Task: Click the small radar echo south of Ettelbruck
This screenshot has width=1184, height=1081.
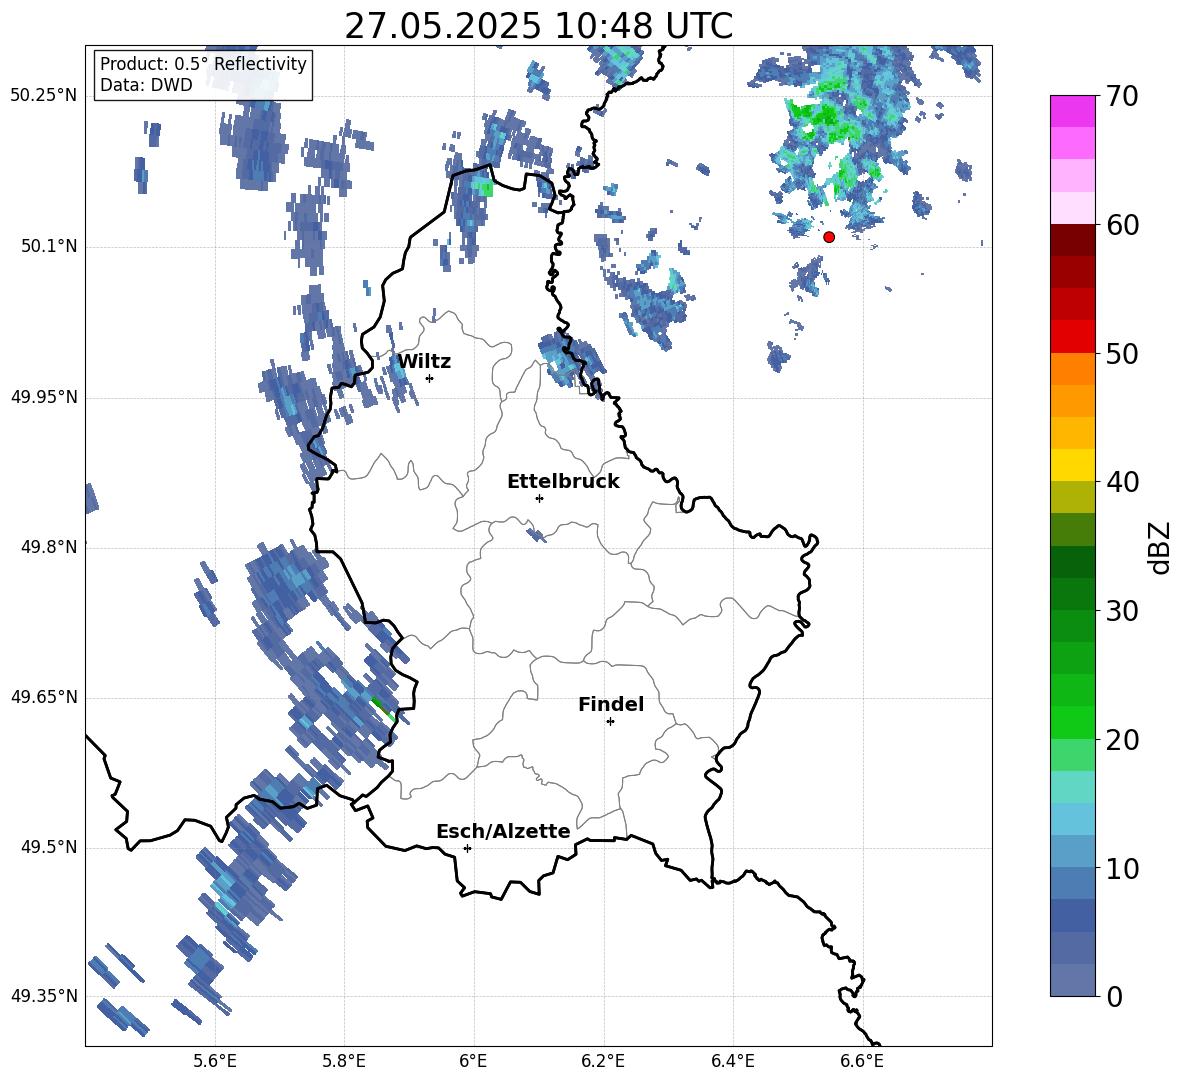Action: tap(536, 535)
